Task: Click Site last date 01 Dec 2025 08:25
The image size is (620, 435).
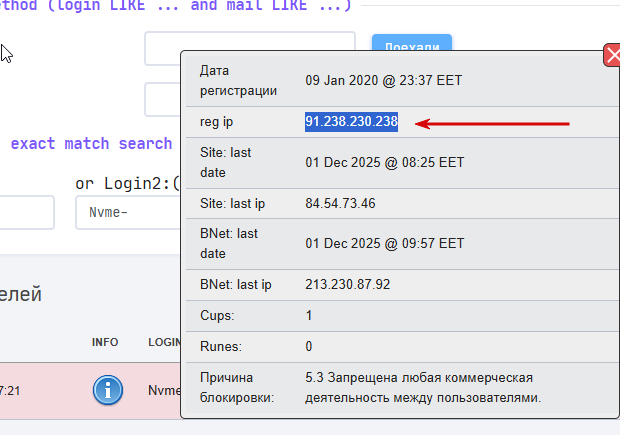Action: [384, 163]
